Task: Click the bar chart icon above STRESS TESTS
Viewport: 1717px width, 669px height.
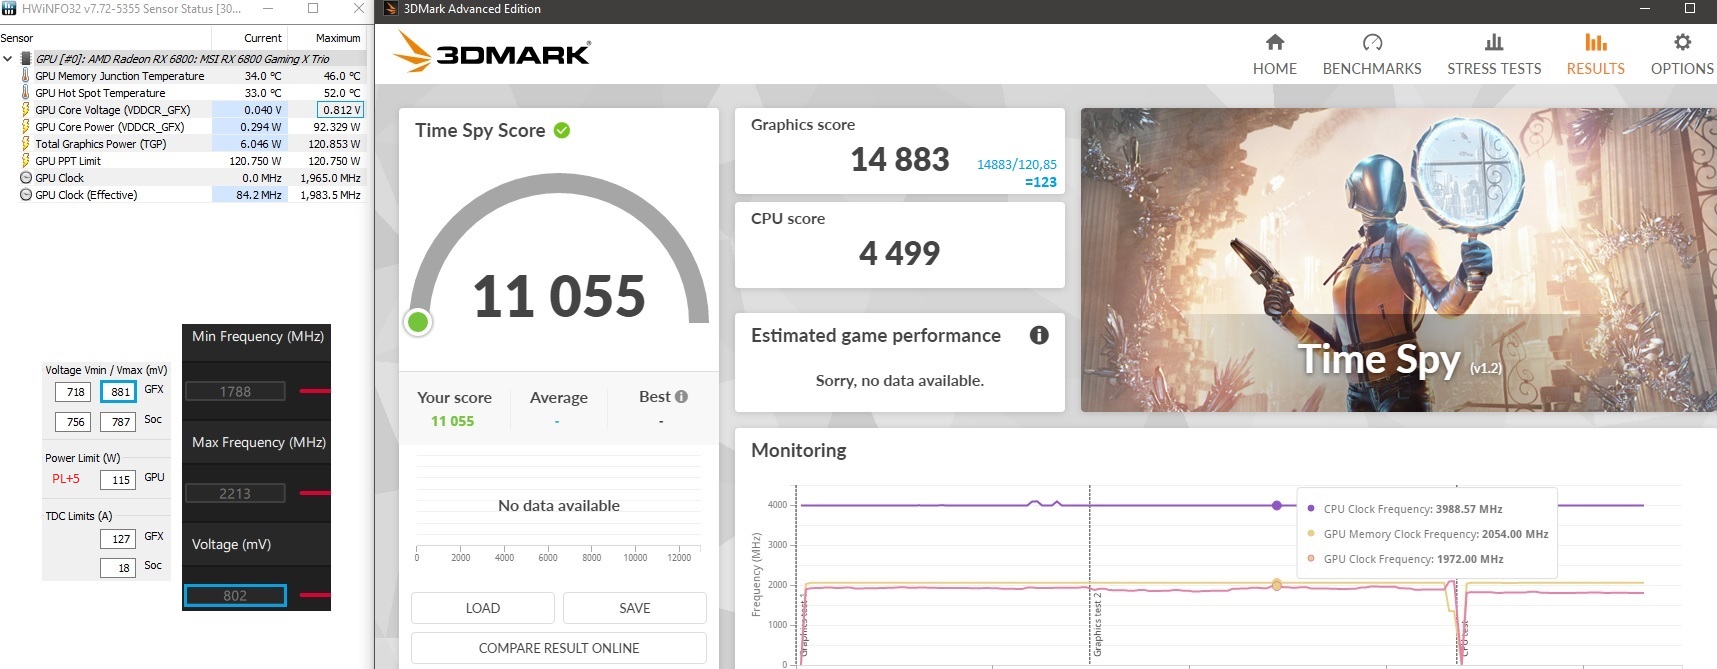Action: click(x=1494, y=42)
